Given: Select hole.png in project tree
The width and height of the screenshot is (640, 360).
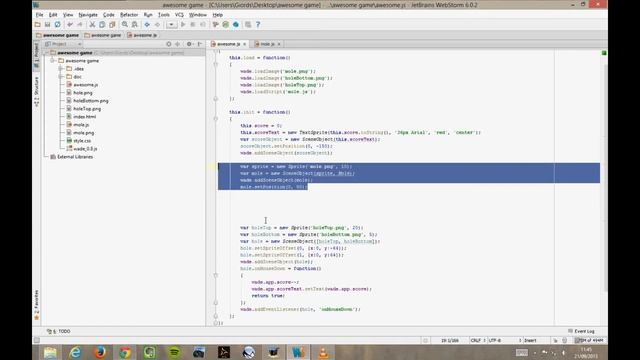Looking at the screenshot, I should 83,93.
